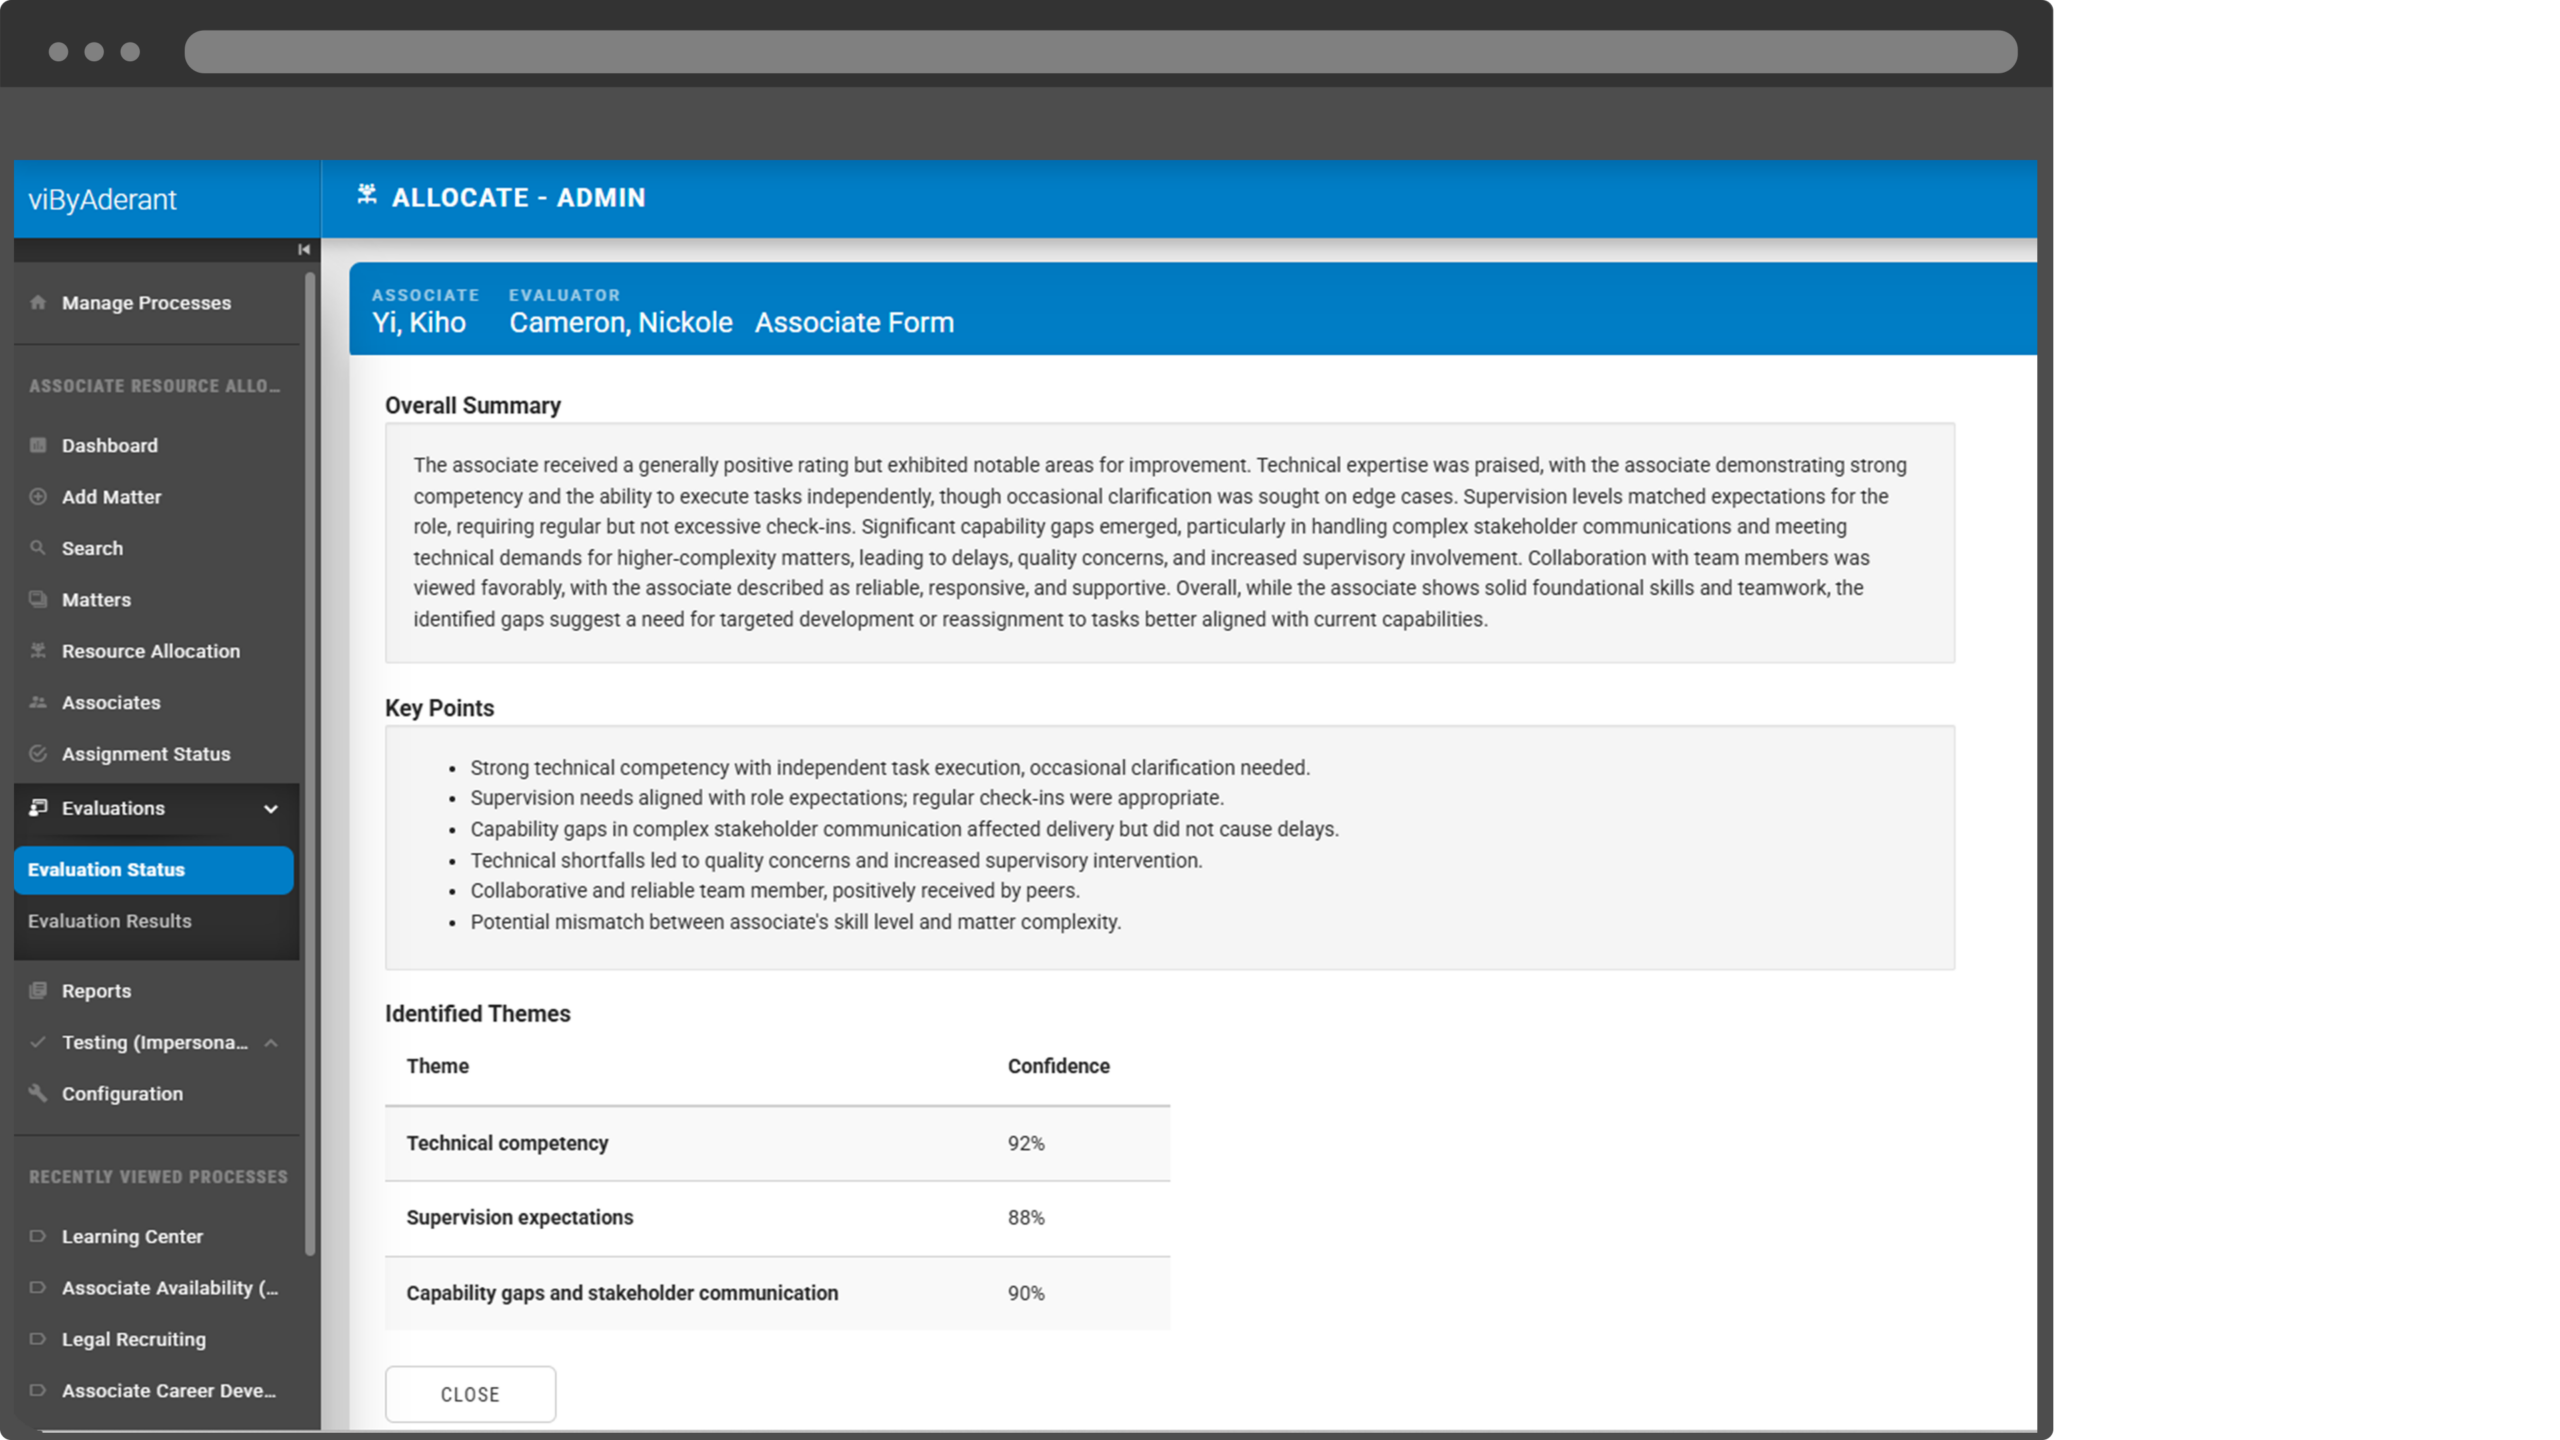Click the Dashboard sidebar icon
The image size is (2560, 1440).
coord(38,445)
